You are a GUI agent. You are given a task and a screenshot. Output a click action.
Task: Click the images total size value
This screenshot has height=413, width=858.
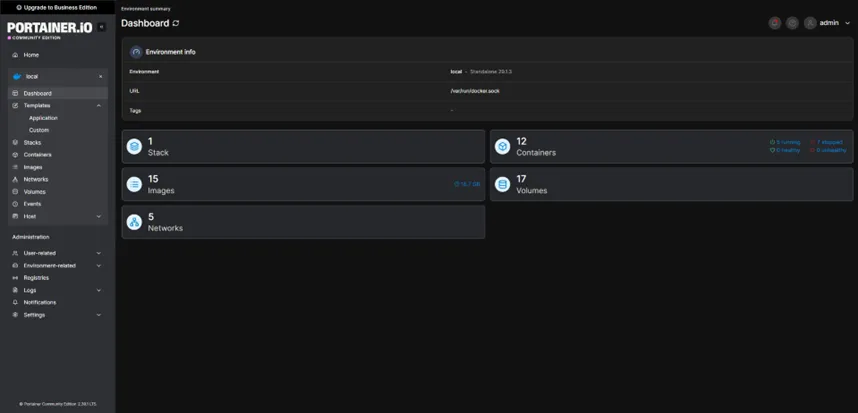click(467, 184)
